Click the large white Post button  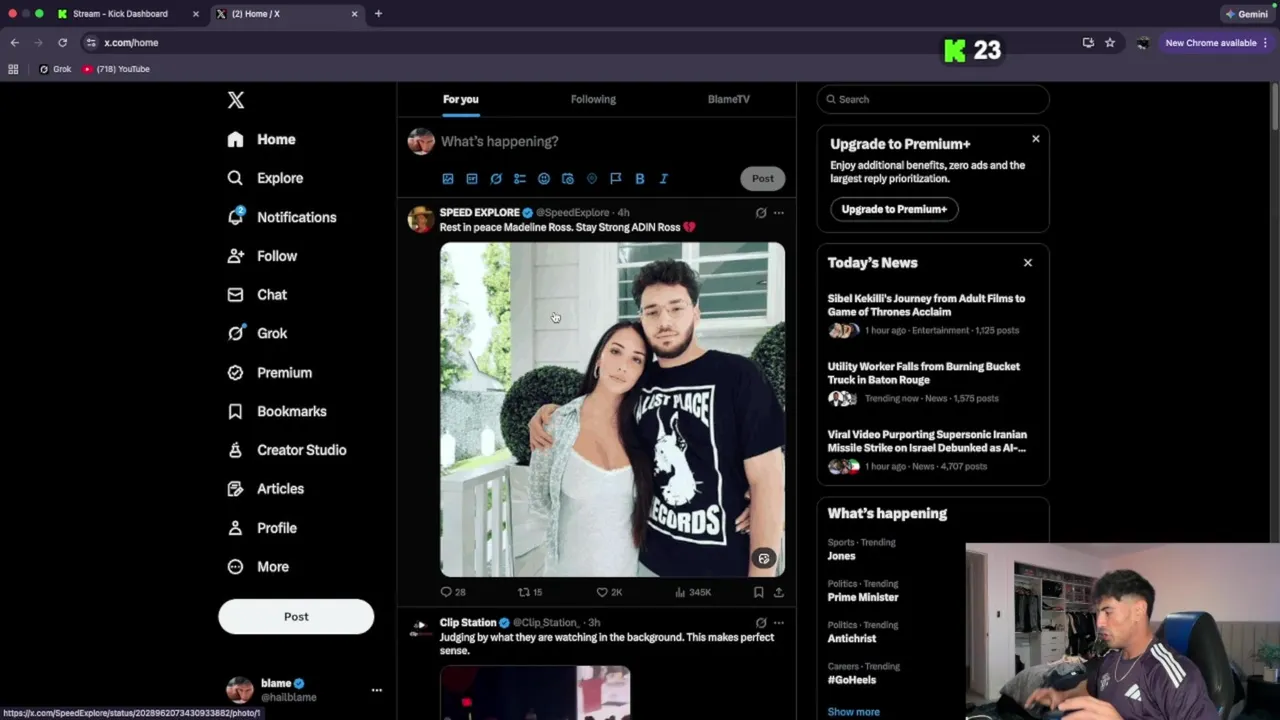coord(296,617)
